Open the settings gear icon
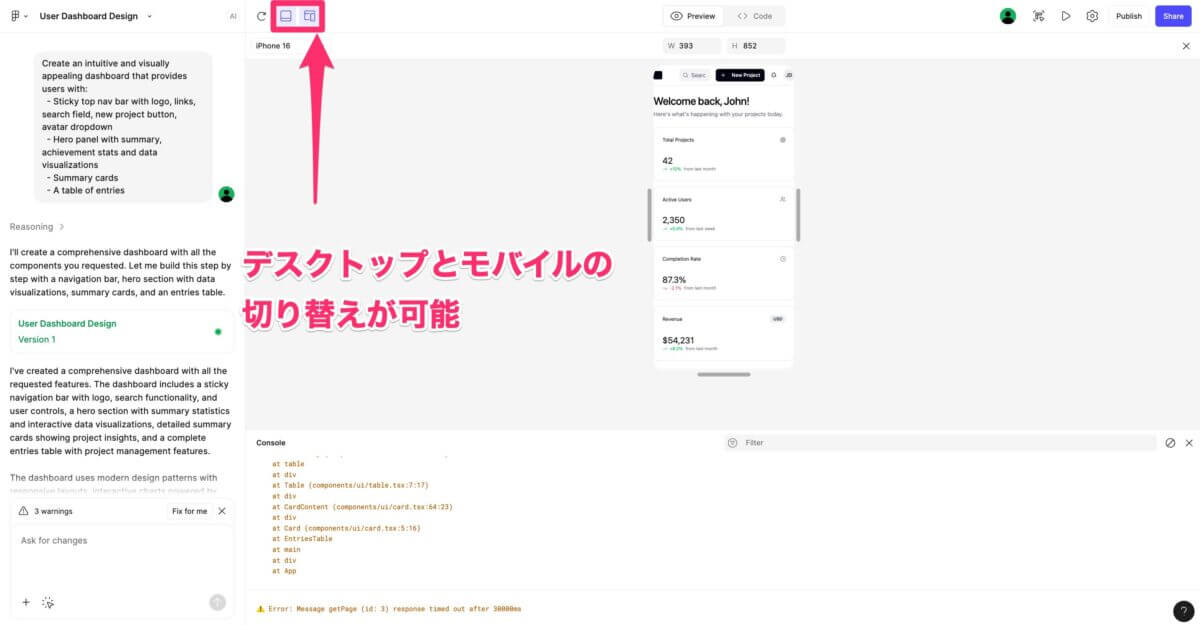1200x625 pixels. coord(1092,16)
